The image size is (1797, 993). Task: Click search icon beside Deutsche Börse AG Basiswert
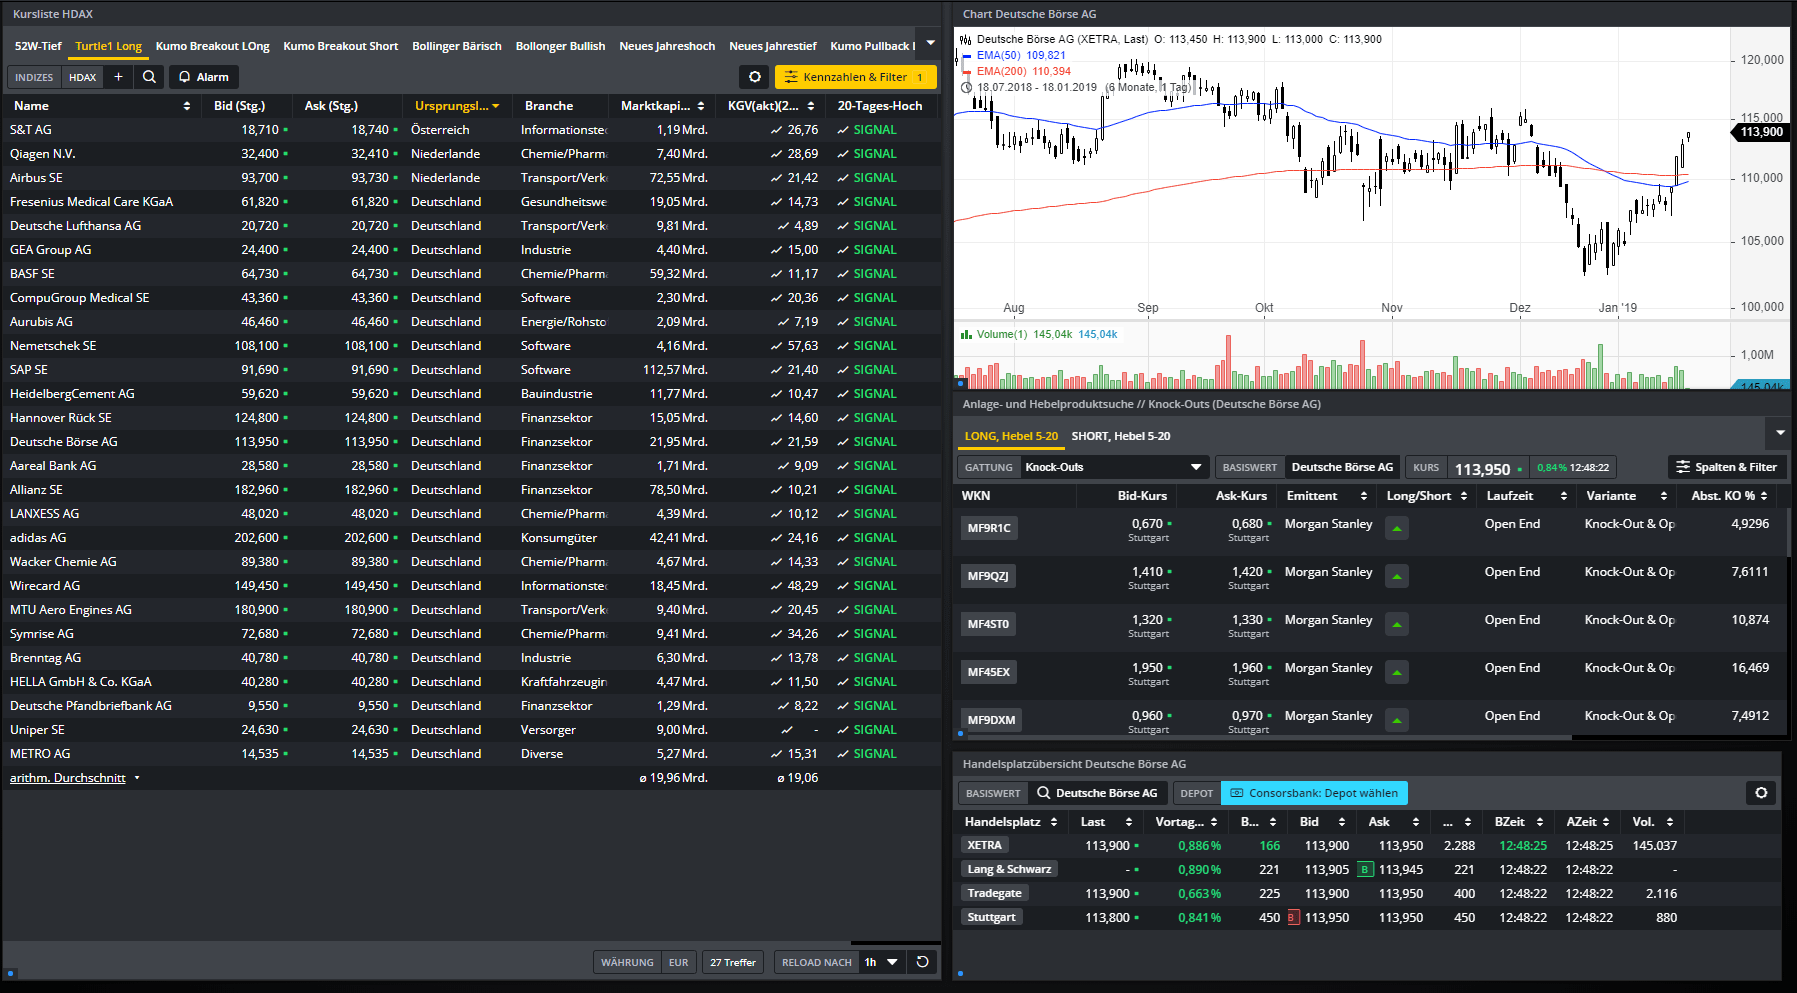pyautogui.click(x=1044, y=793)
